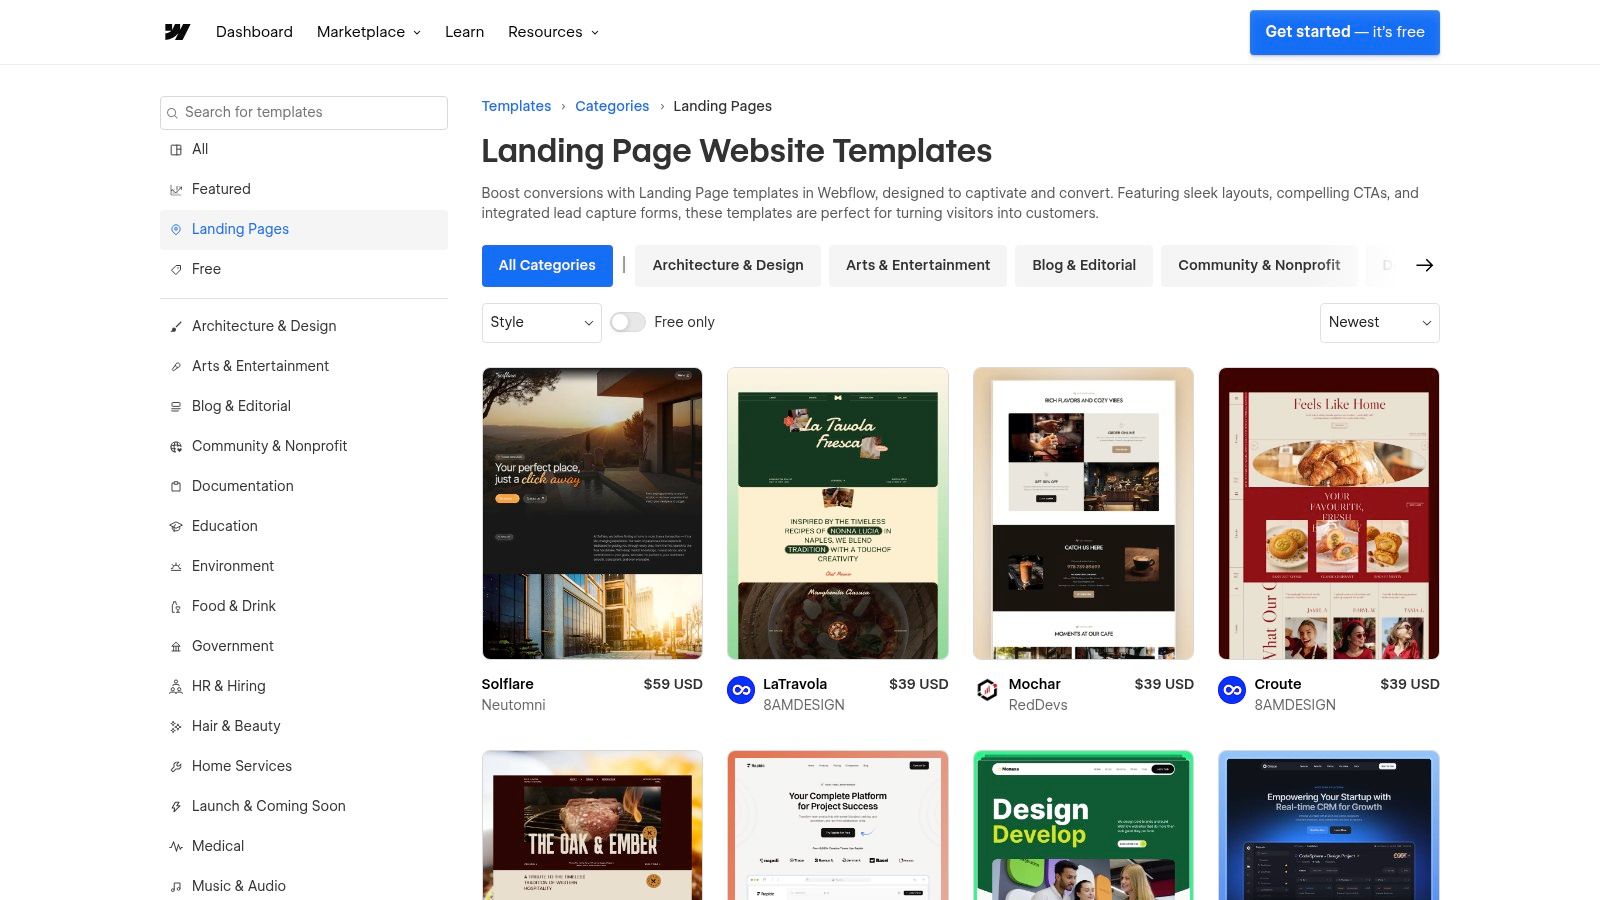1600x900 pixels.
Task: Open the Croute Feels Like Home thumbnail
Action: [1329, 514]
